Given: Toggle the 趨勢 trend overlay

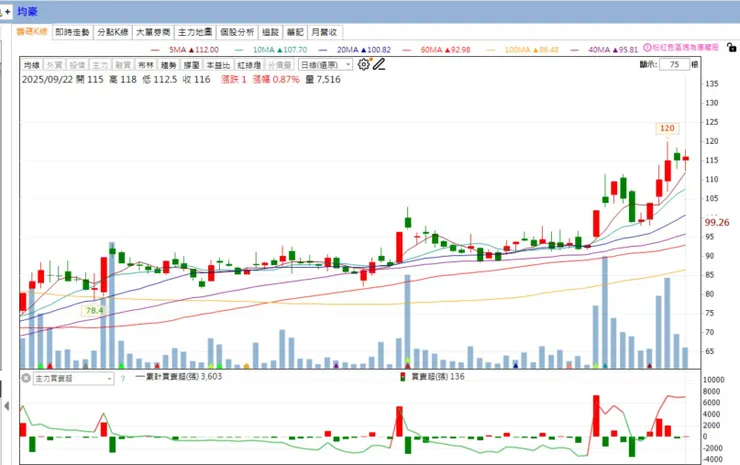Looking at the screenshot, I should (168, 65).
